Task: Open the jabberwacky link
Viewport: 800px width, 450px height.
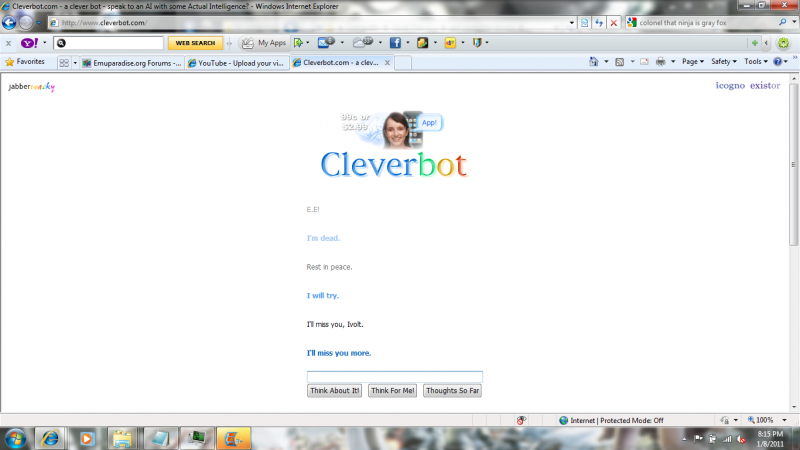Action: [32, 87]
